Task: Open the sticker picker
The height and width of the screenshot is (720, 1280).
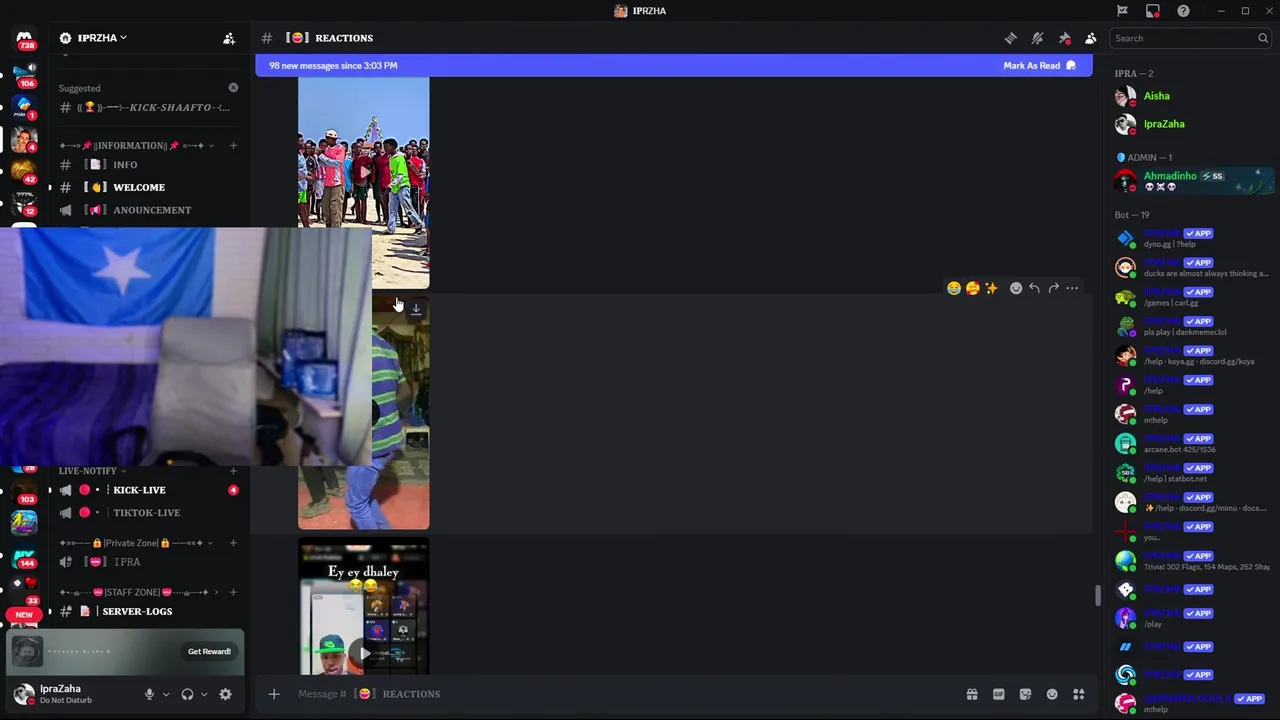Action: [x=1025, y=694]
